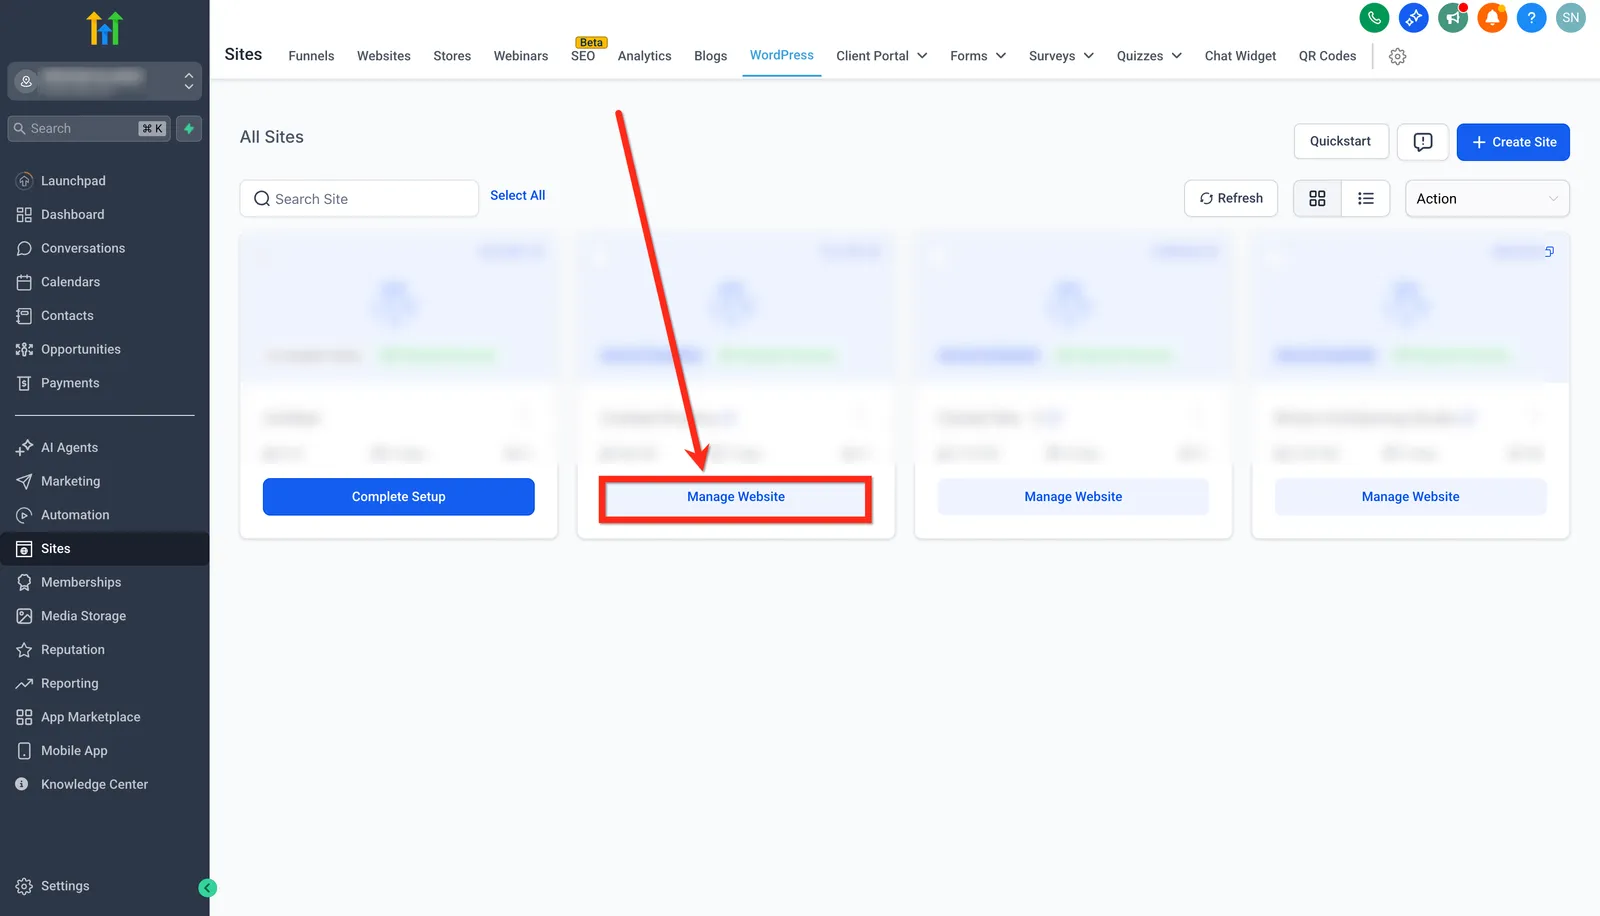Click the Search Site input field
The width and height of the screenshot is (1600, 916).
click(x=359, y=198)
